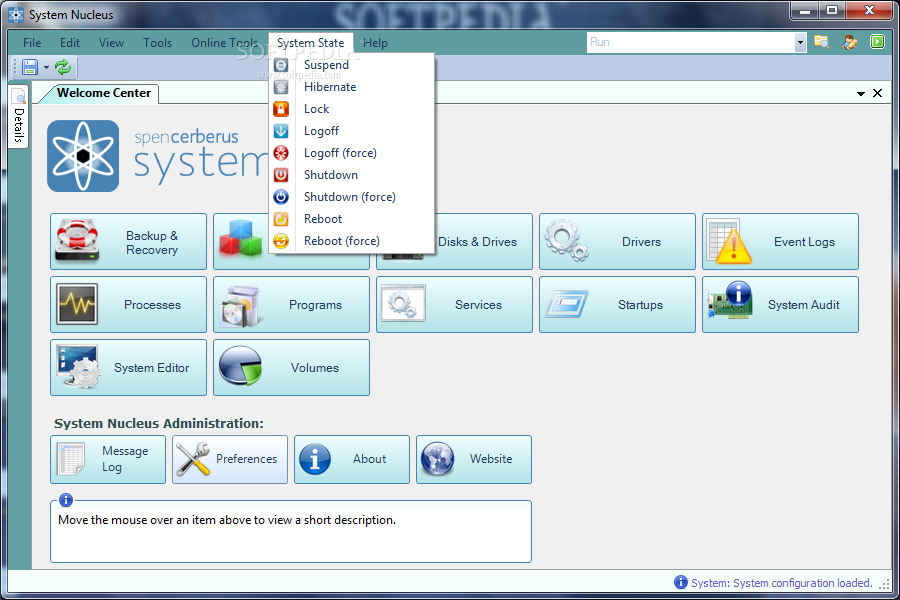
Task: Open the save button dropdown arrow
Action: pyautogui.click(x=46, y=68)
